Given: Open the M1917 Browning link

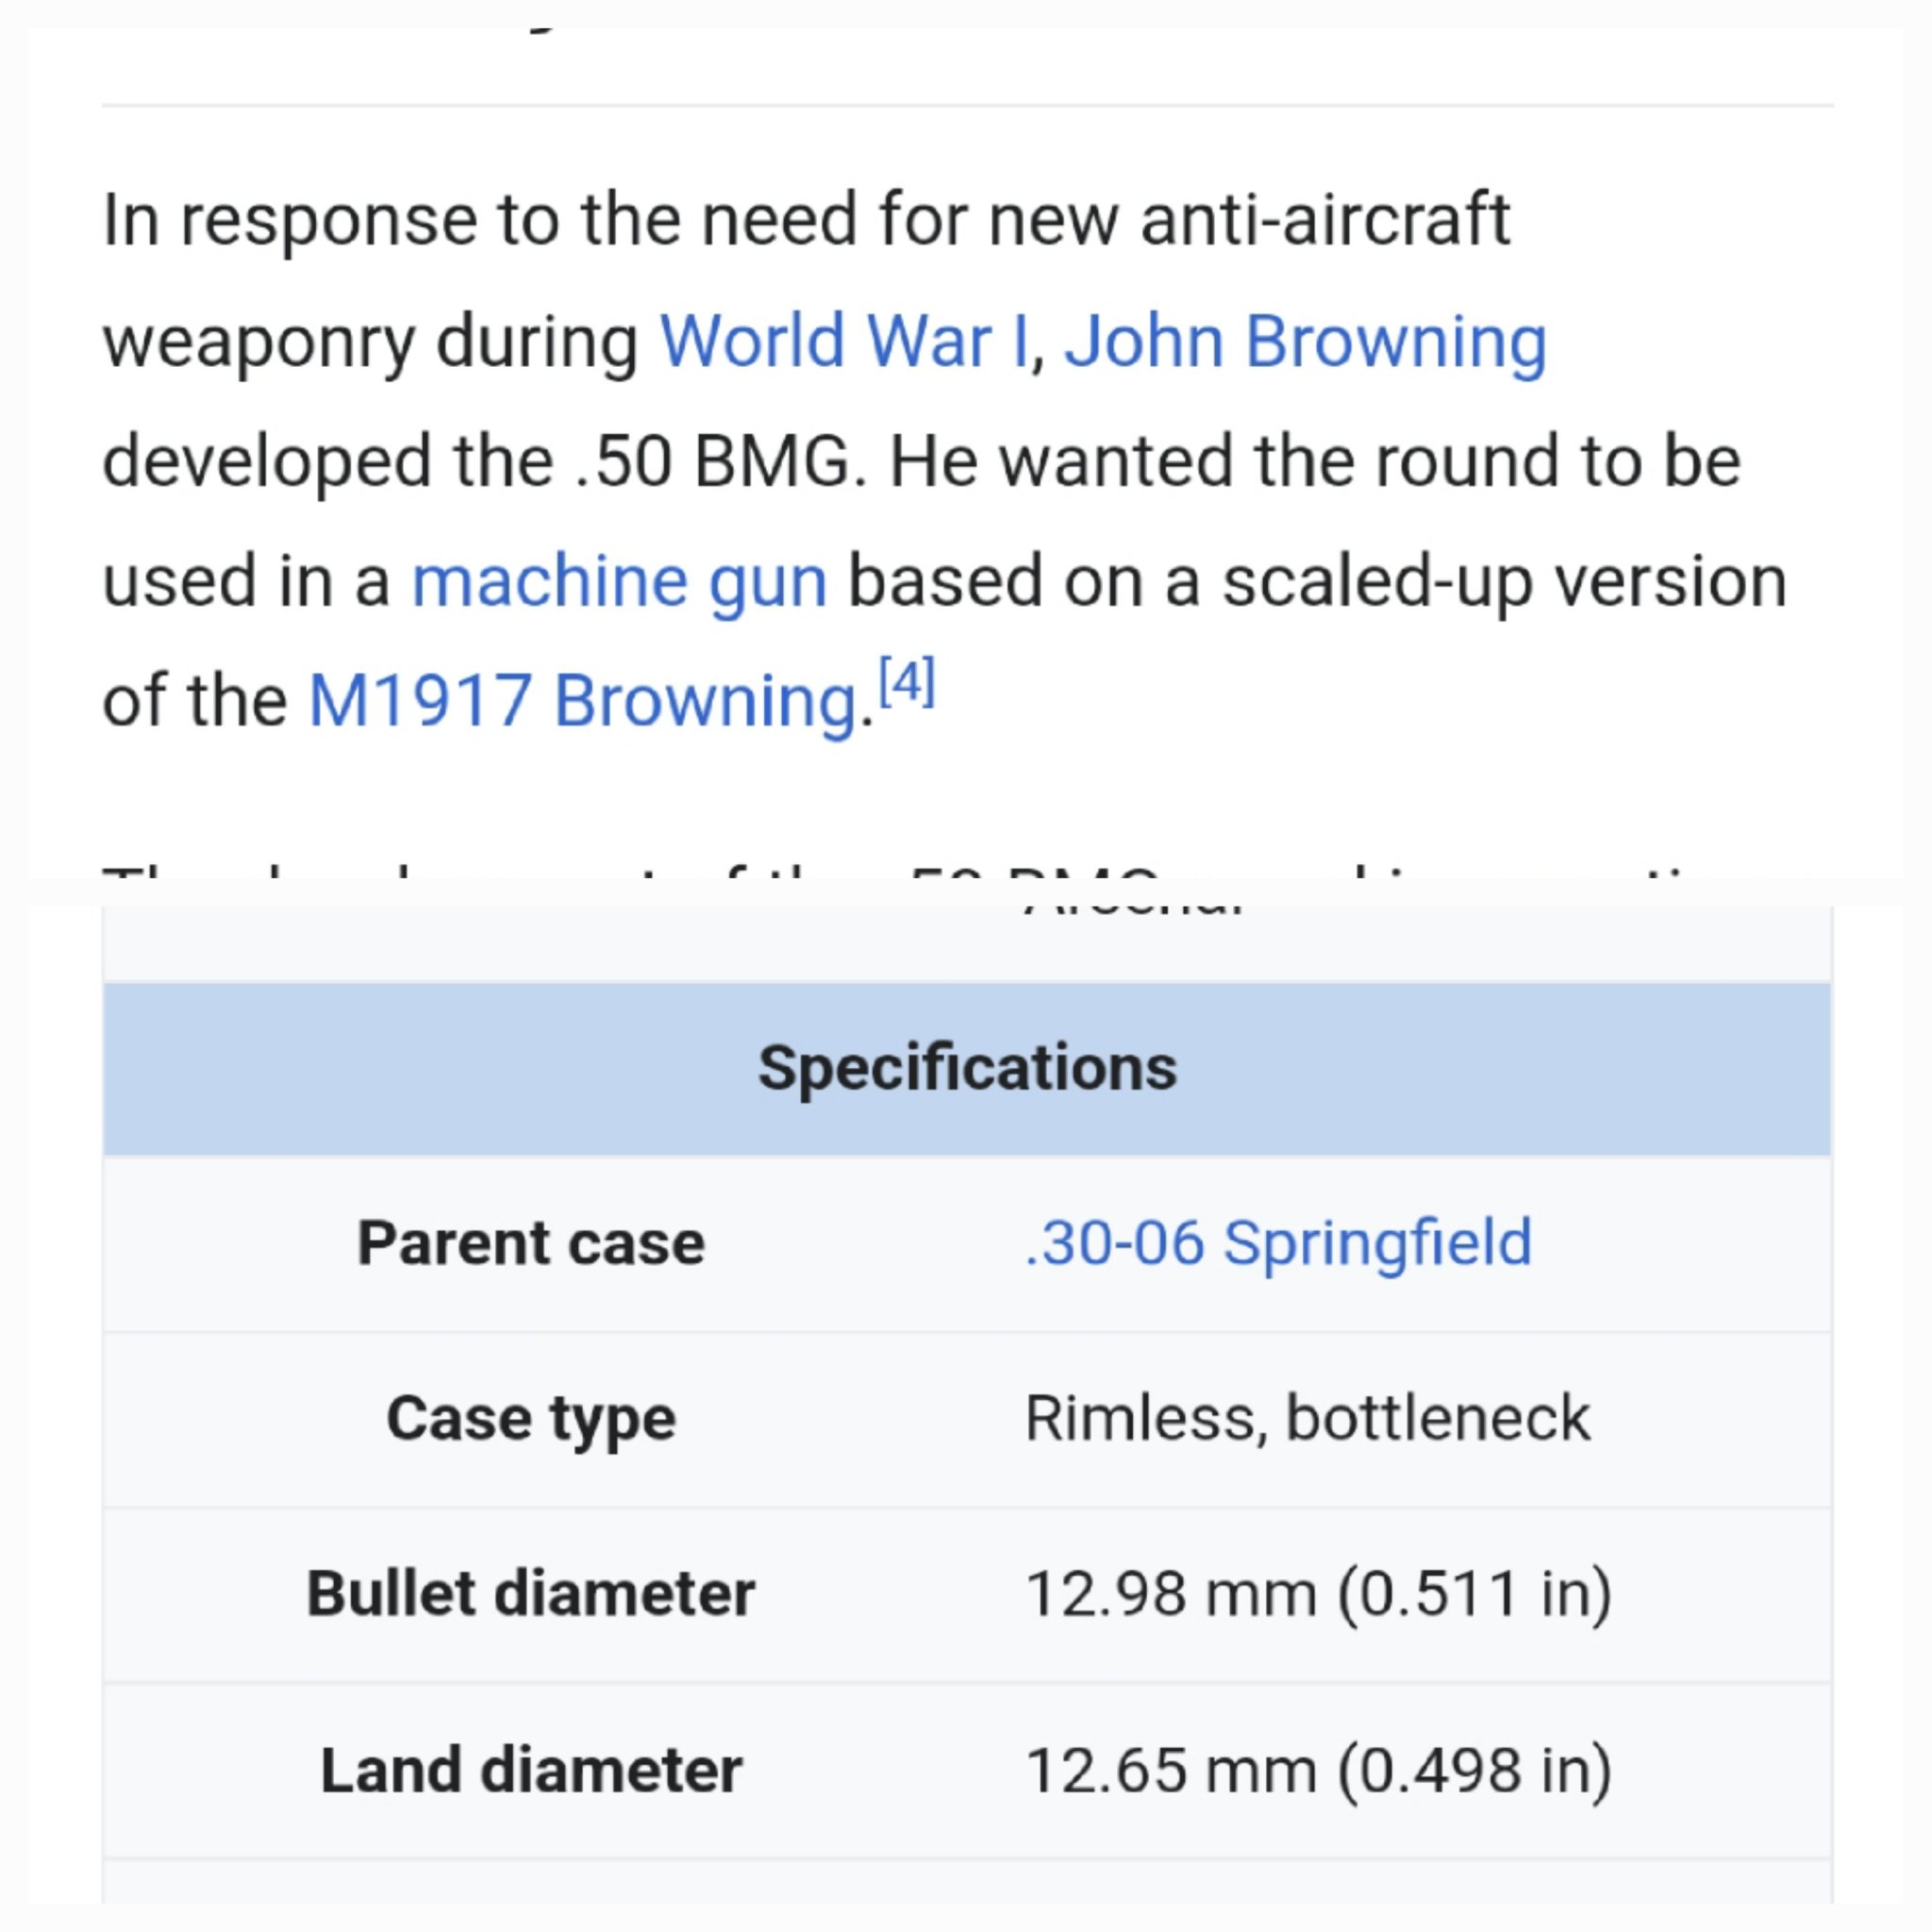Looking at the screenshot, I should point(582,701).
